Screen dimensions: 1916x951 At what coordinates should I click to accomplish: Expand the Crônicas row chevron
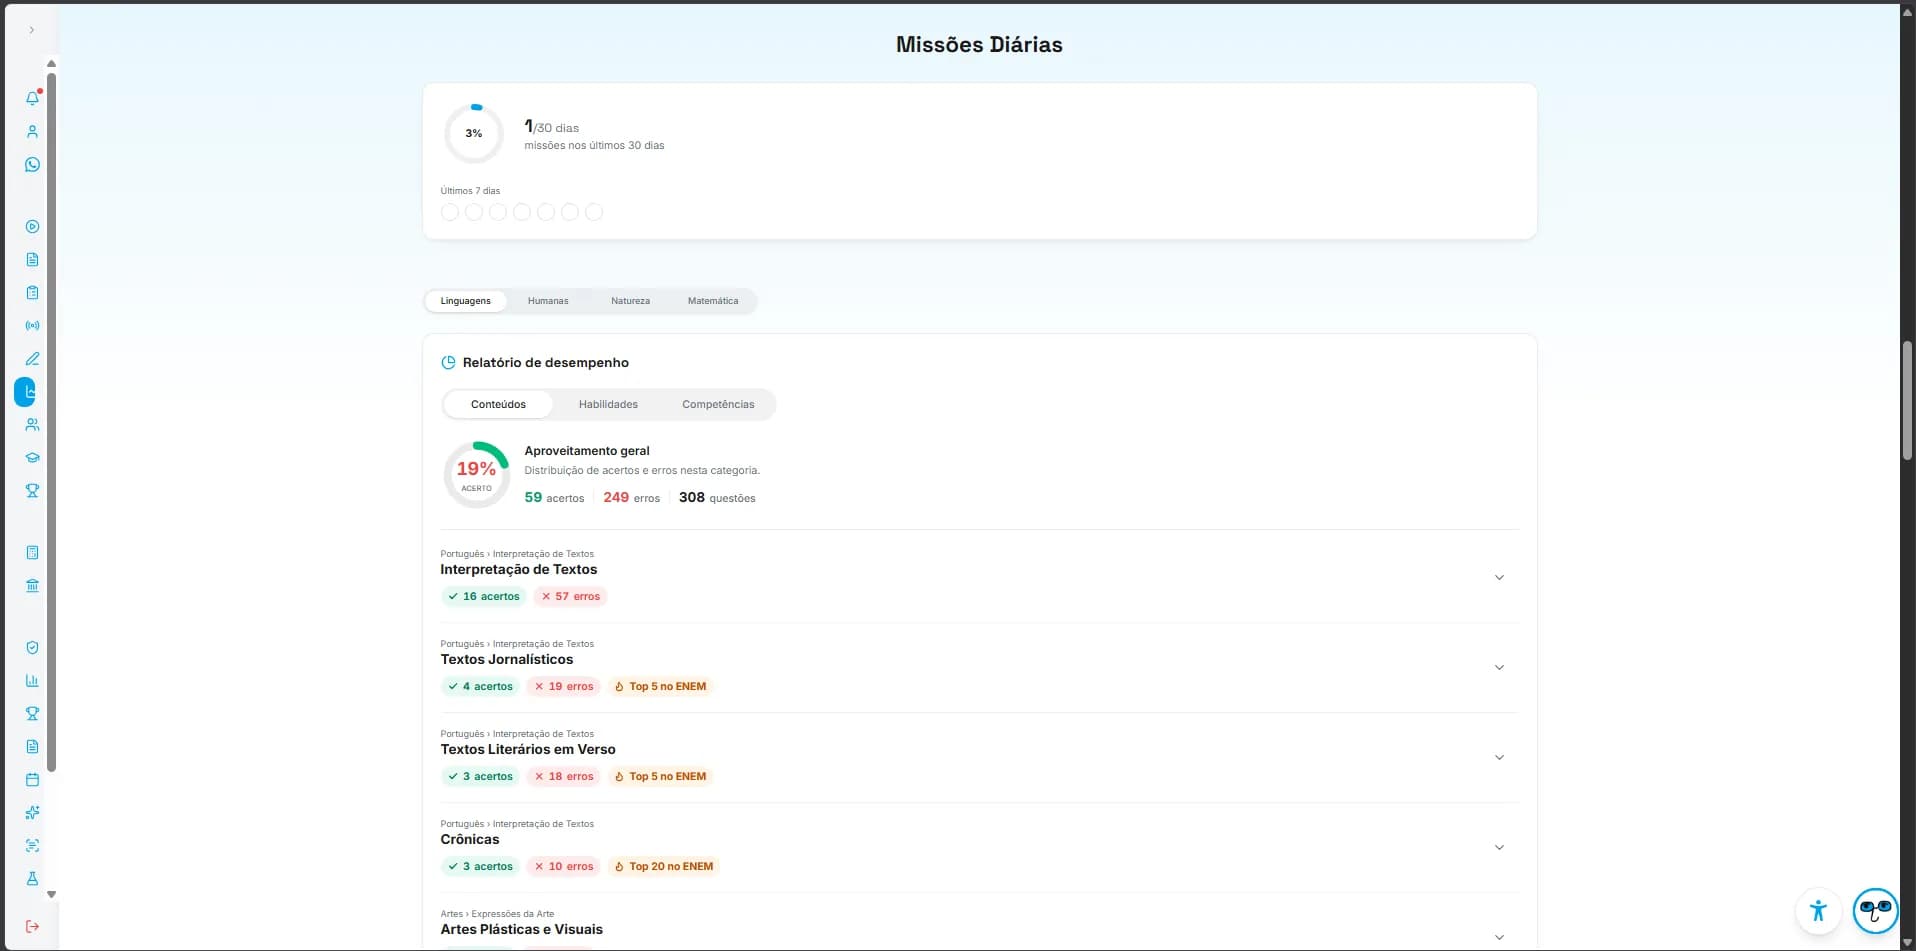(x=1499, y=847)
